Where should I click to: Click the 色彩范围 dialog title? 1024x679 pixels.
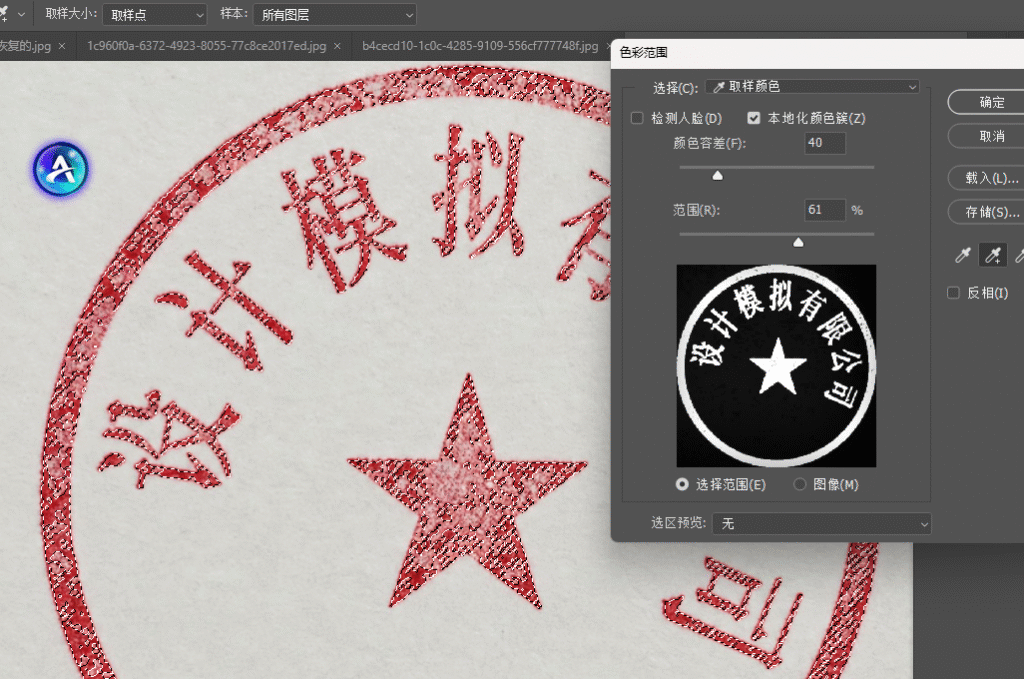coord(643,53)
